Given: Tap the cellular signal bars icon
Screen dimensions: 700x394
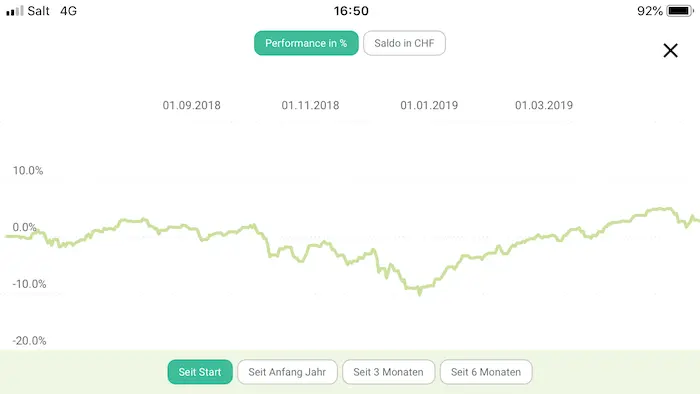Looking at the screenshot, I should point(14,11).
